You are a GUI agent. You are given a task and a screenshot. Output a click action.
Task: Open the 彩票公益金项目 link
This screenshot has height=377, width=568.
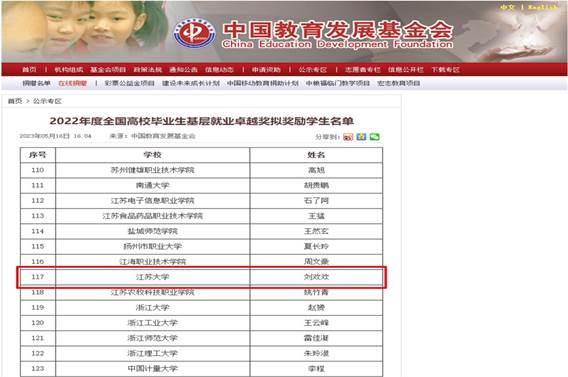[129, 83]
